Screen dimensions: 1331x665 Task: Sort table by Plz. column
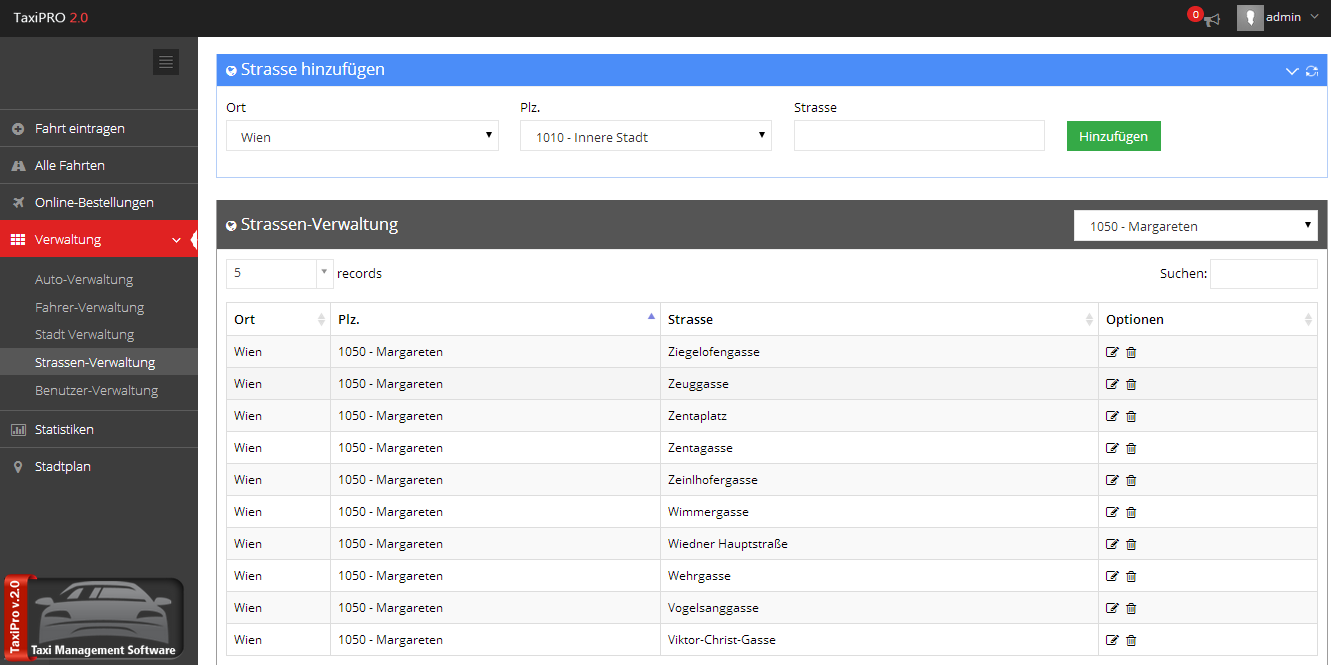(495, 319)
